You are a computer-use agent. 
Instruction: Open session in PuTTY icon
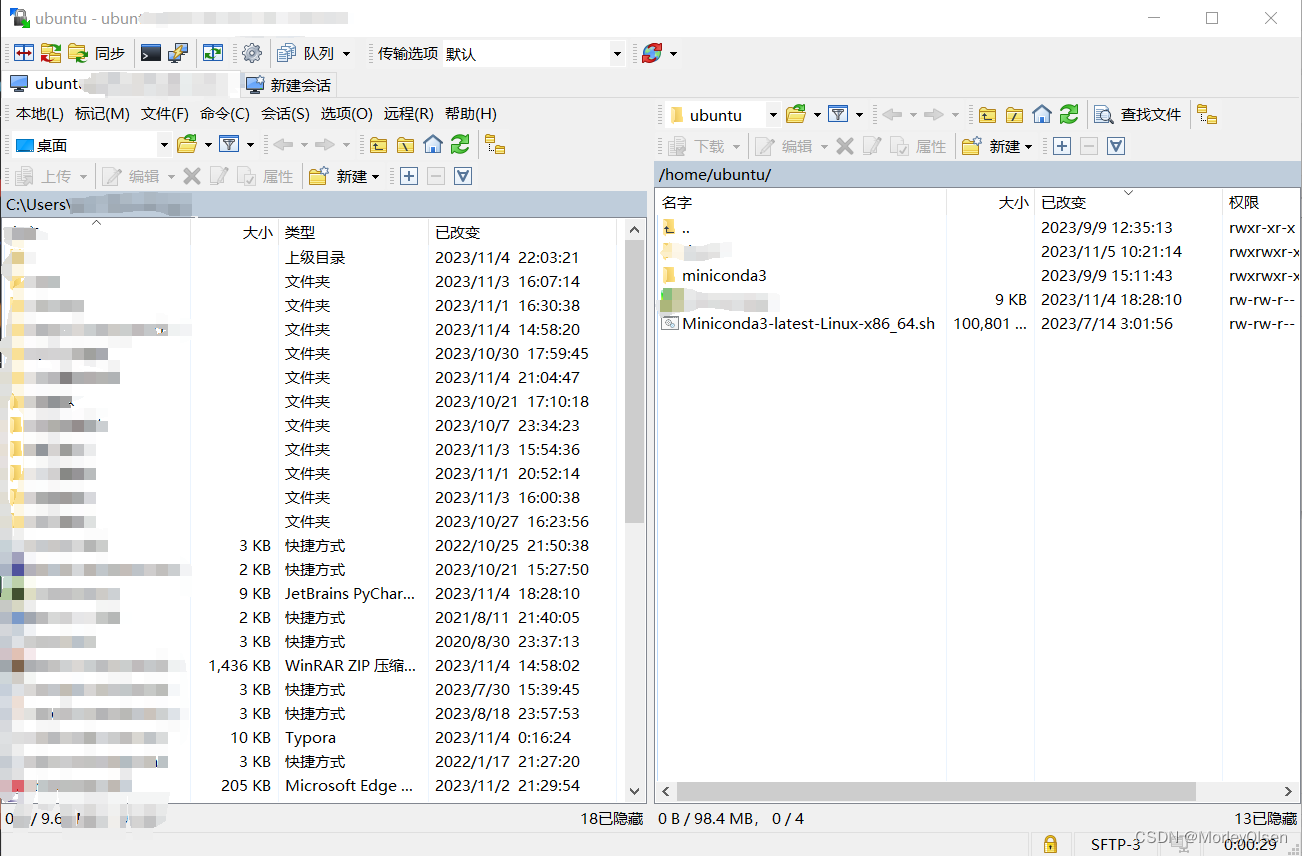[178, 53]
